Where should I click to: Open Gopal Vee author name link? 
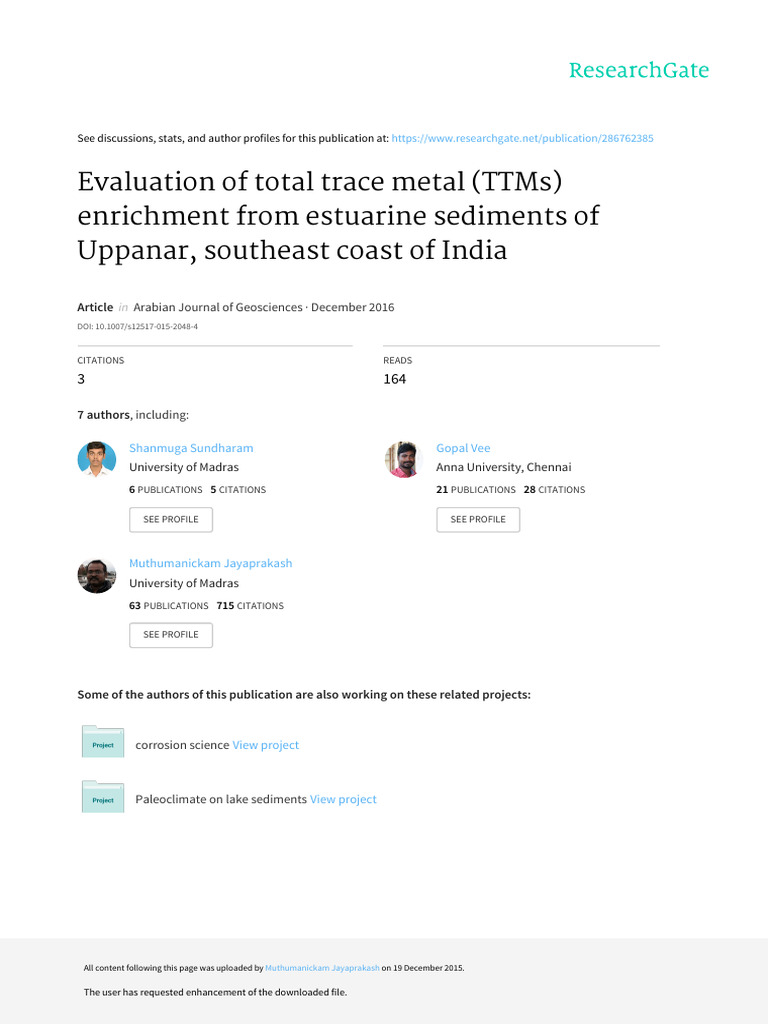[x=463, y=448]
